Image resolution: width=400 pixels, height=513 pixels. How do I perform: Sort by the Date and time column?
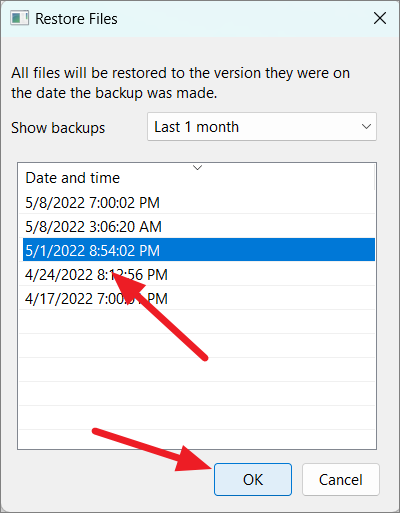pos(73,178)
